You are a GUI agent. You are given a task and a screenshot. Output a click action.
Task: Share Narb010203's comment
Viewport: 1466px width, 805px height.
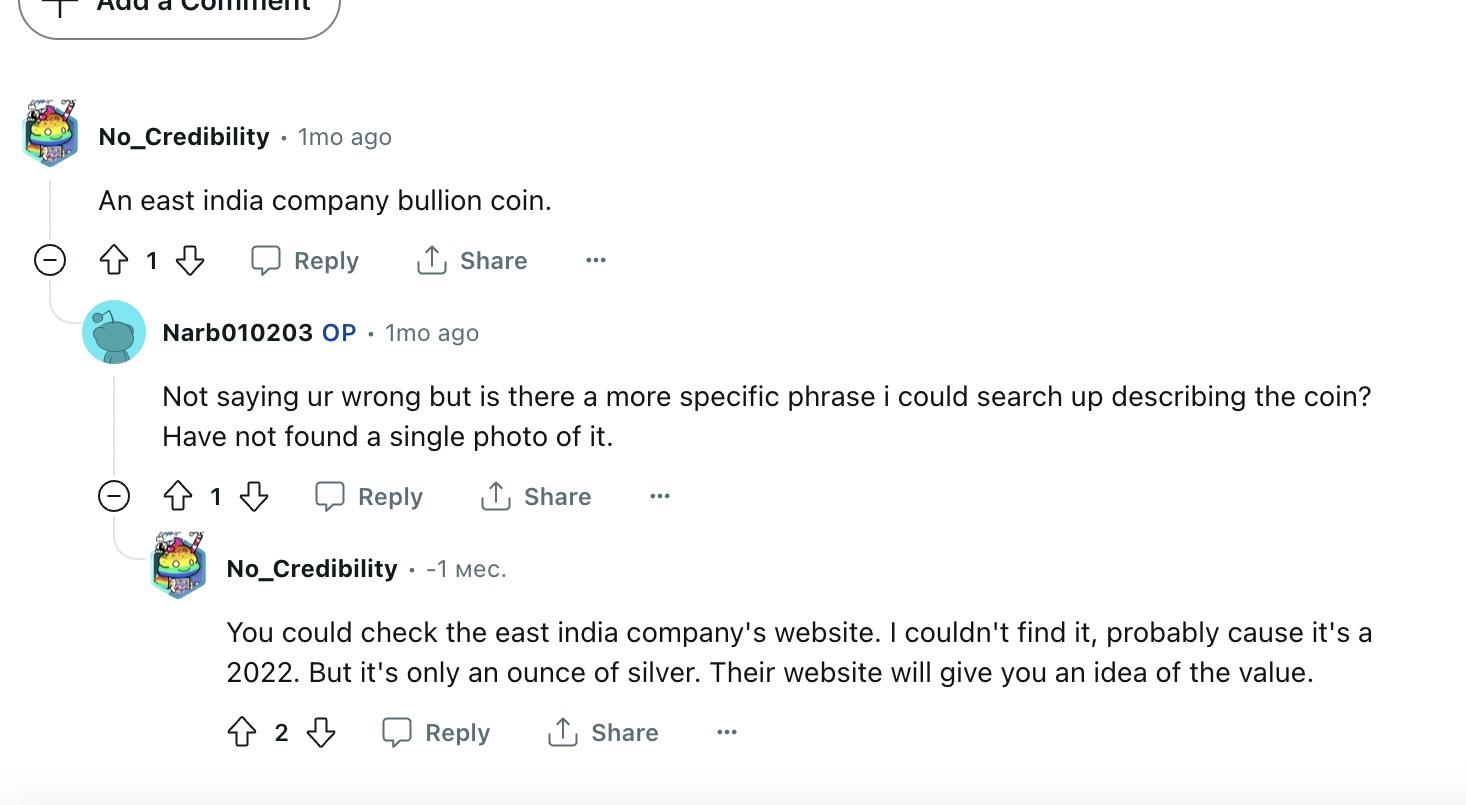pyautogui.click(x=536, y=497)
